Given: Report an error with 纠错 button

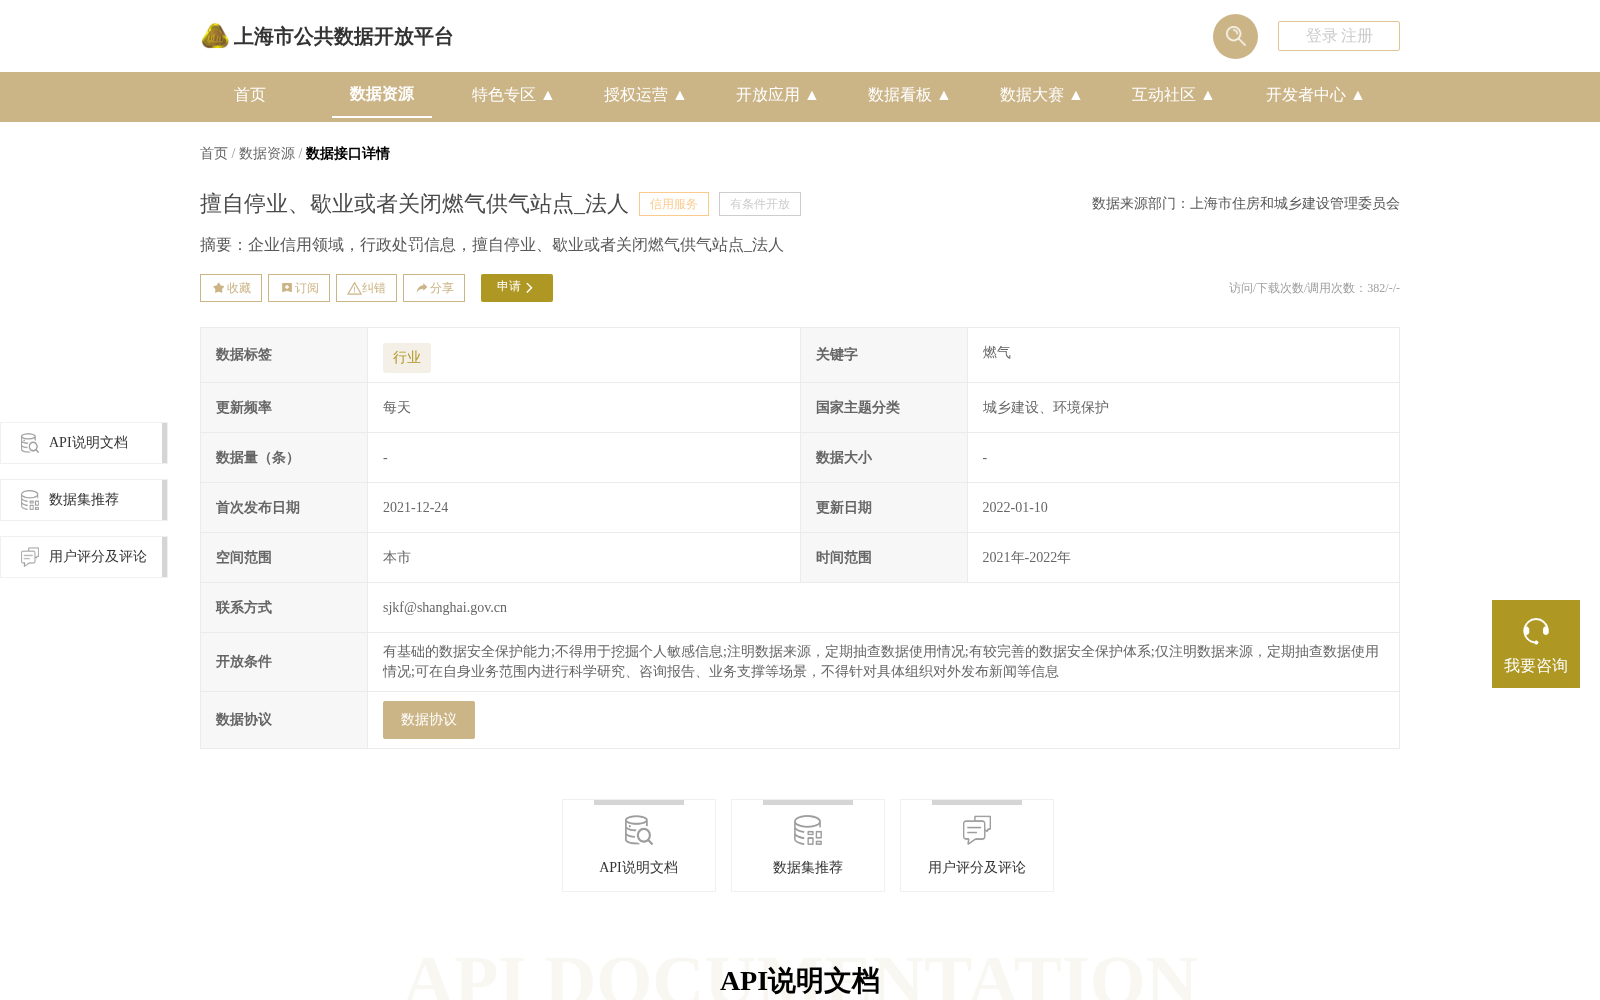Looking at the screenshot, I should tap(366, 288).
